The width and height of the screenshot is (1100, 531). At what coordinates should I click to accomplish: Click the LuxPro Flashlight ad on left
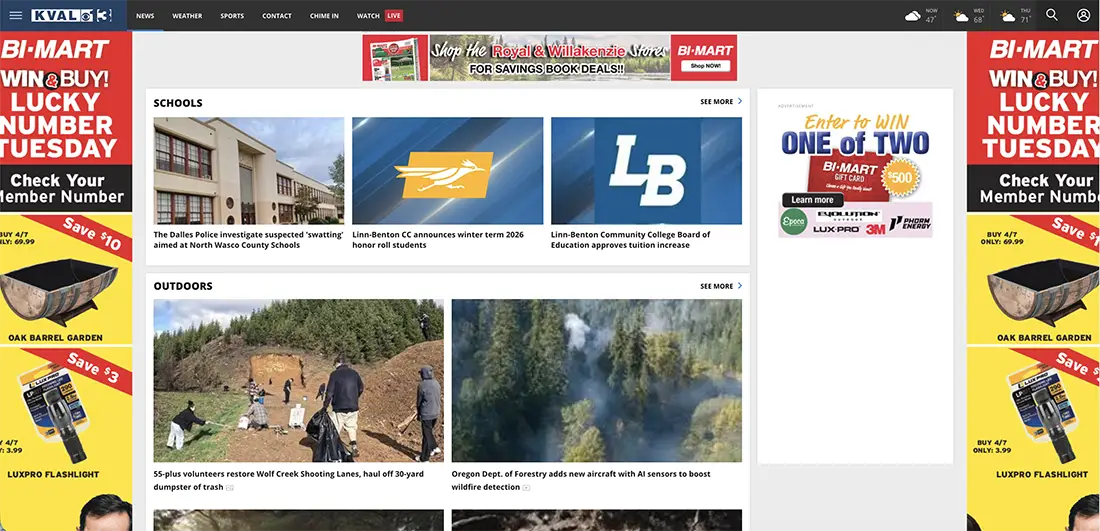pos(66,414)
